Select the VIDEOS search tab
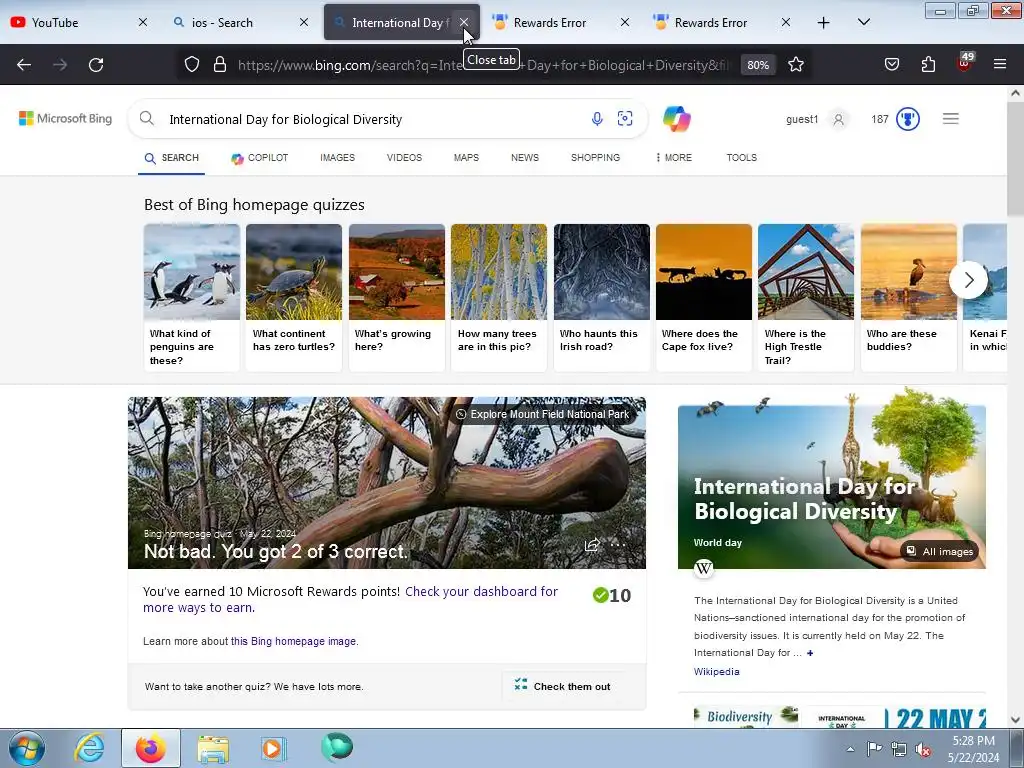Viewport: 1024px width, 768px height. (x=404, y=157)
